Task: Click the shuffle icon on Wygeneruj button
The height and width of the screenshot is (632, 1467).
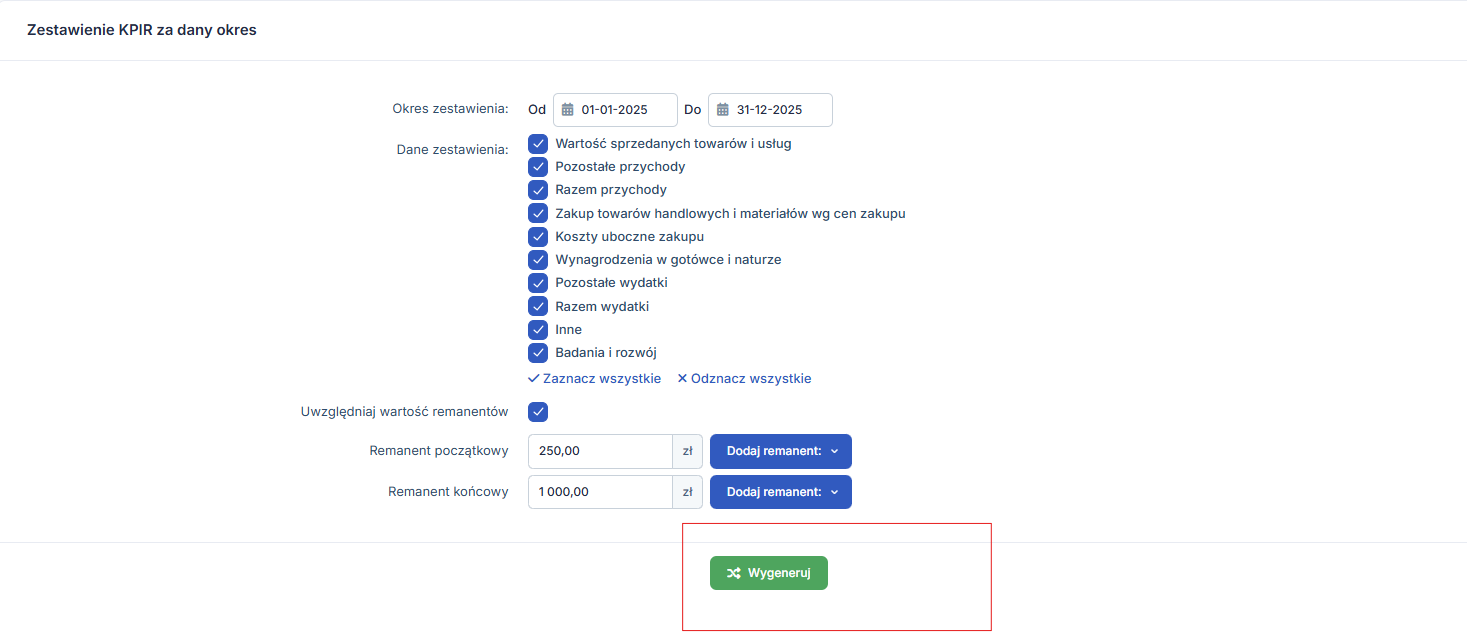Action: coord(734,573)
